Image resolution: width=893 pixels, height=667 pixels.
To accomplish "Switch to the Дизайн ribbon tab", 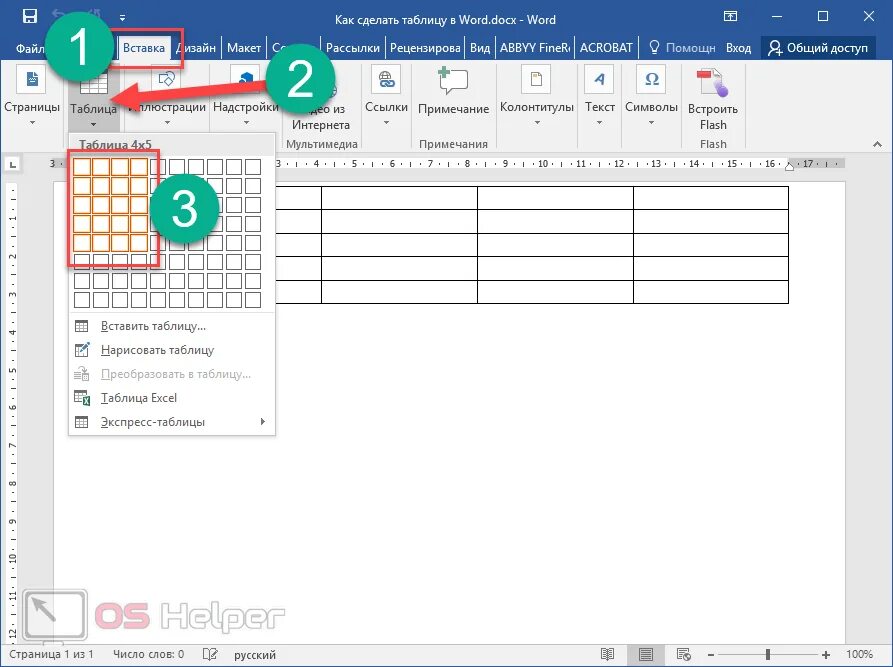I will click(197, 48).
